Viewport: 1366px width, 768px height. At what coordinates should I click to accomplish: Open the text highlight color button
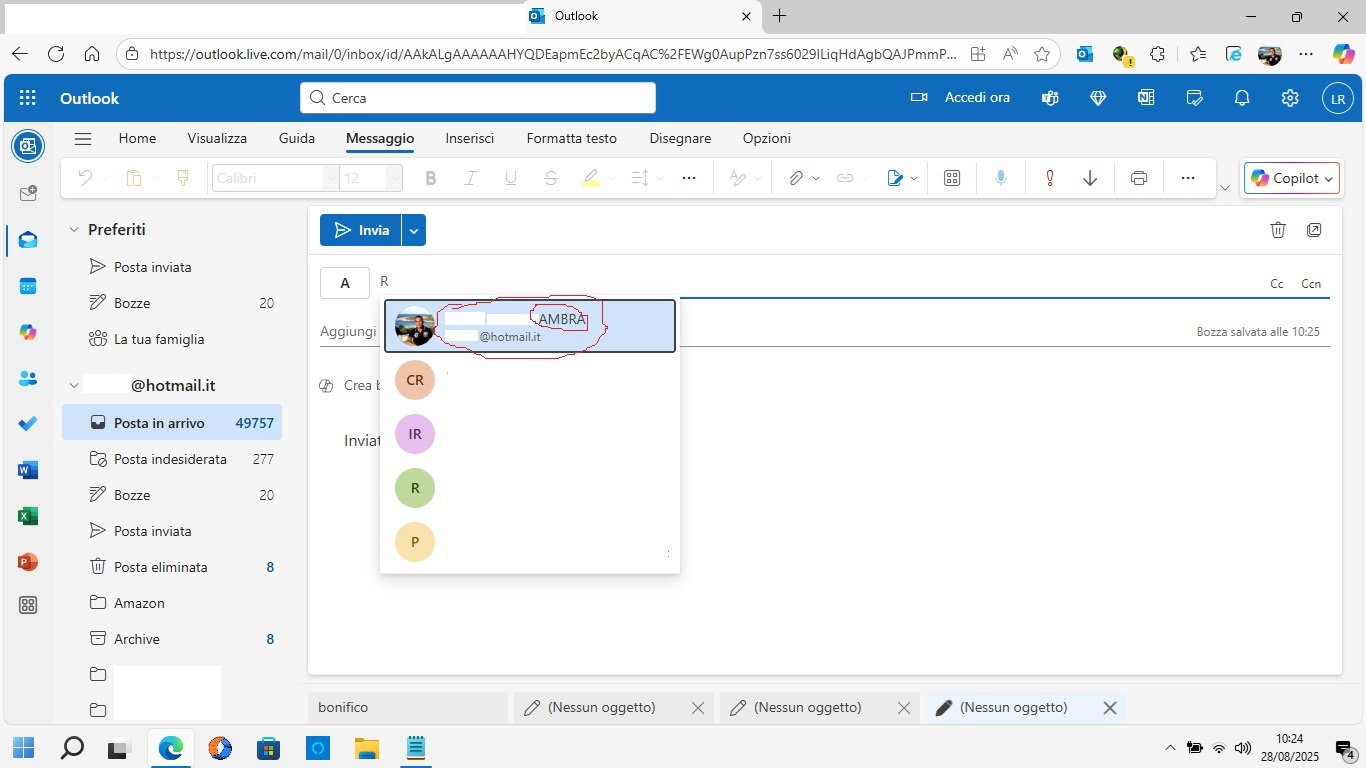(x=590, y=178)
